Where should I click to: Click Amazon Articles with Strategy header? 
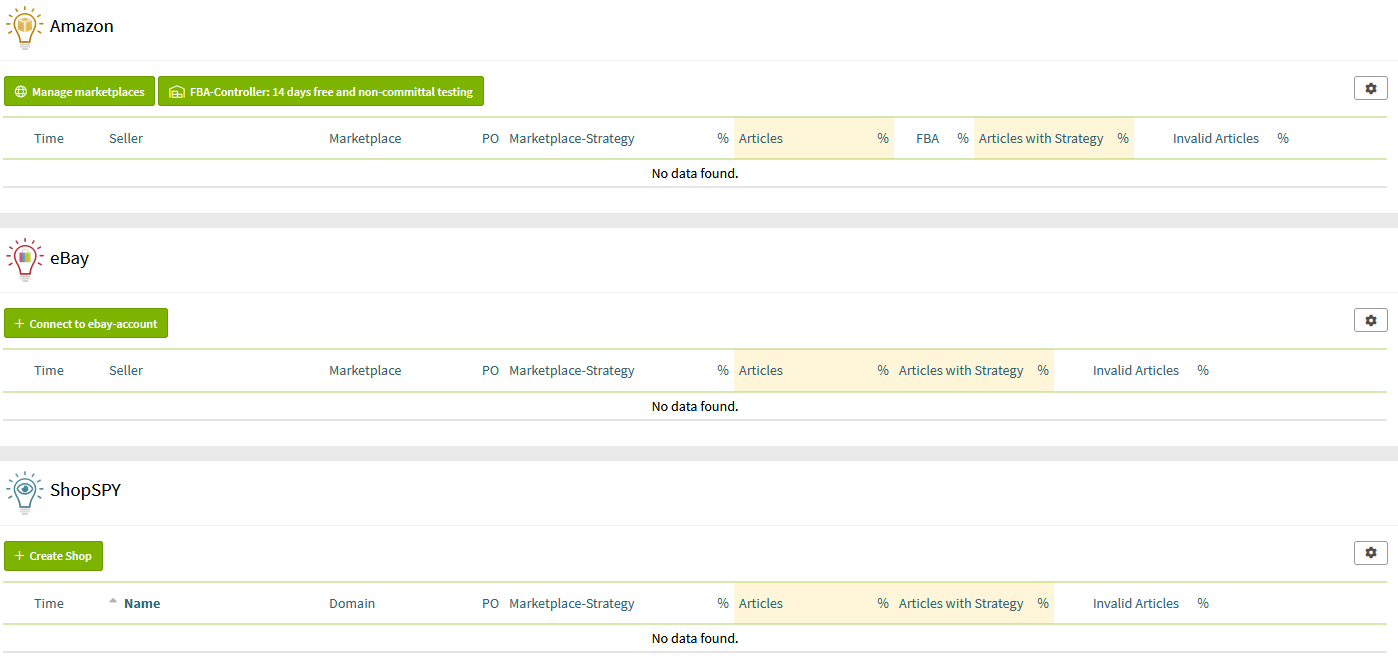click(1041, 138)
